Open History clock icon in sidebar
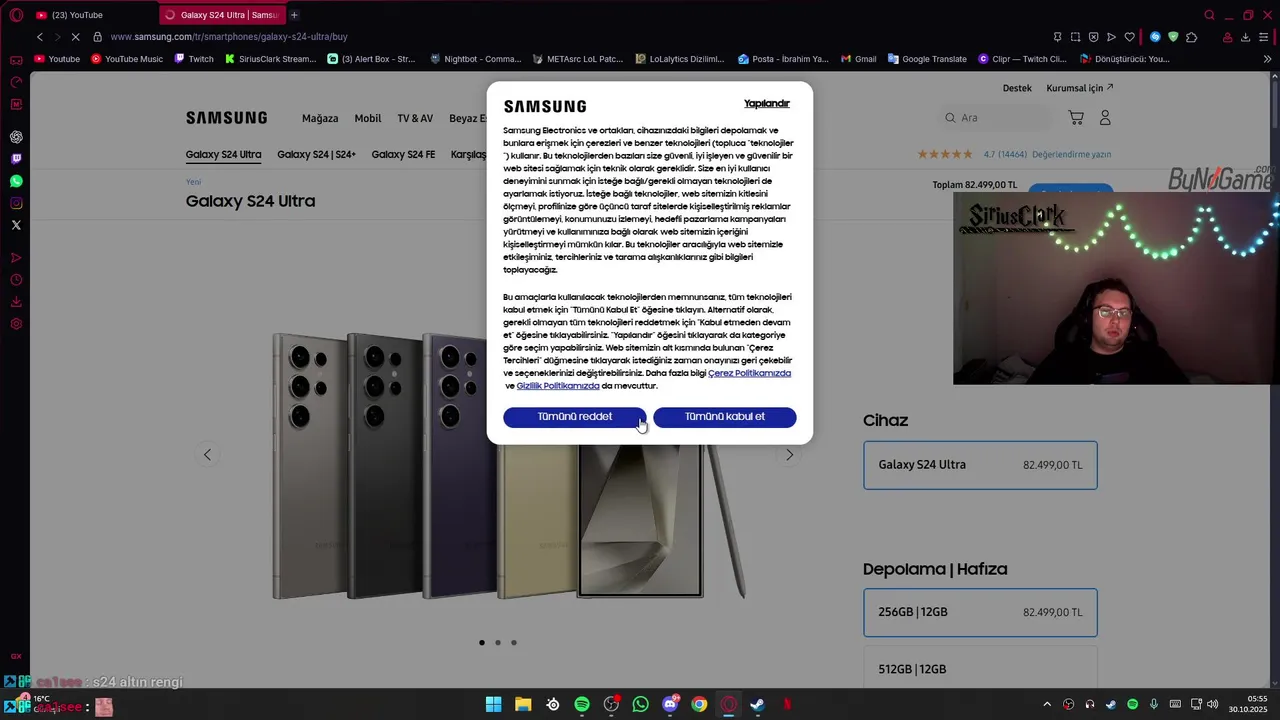 coord(16,280)
